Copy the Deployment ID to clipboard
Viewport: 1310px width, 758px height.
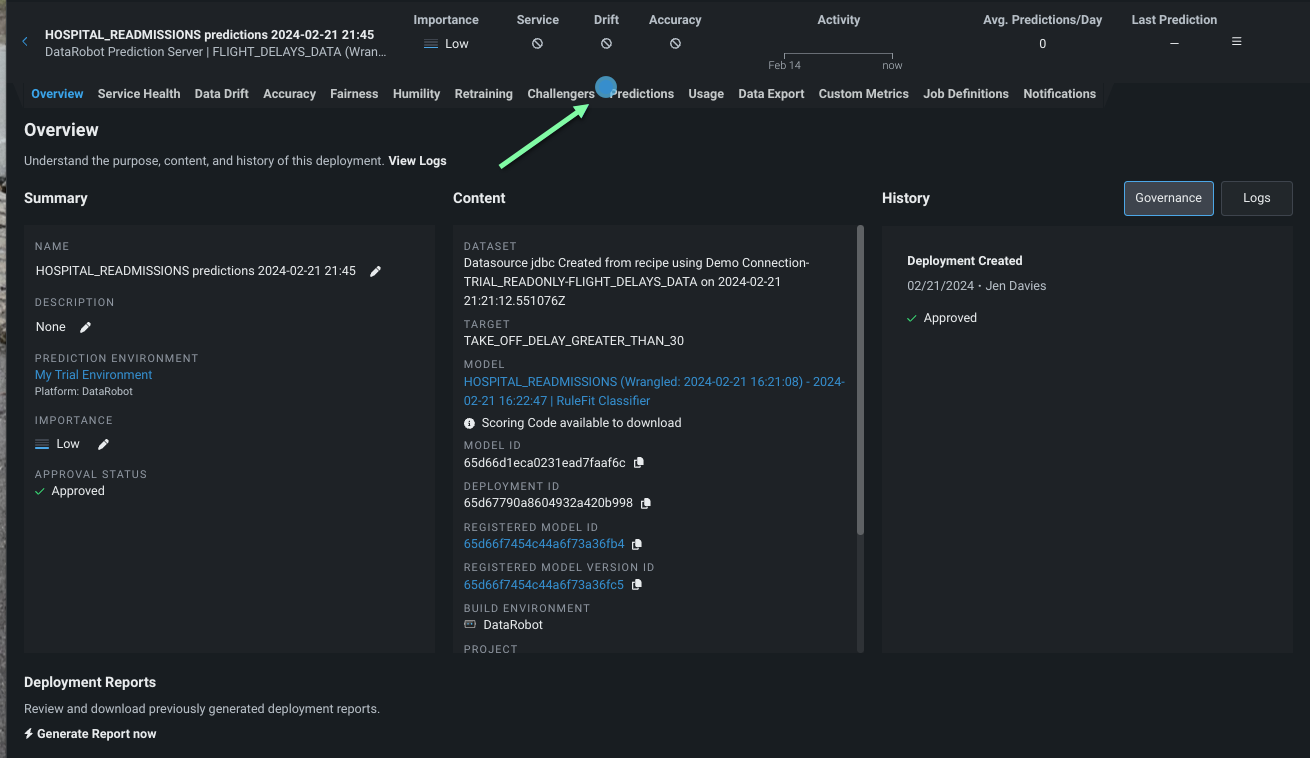pyautogui.click(x=646, y=503)
